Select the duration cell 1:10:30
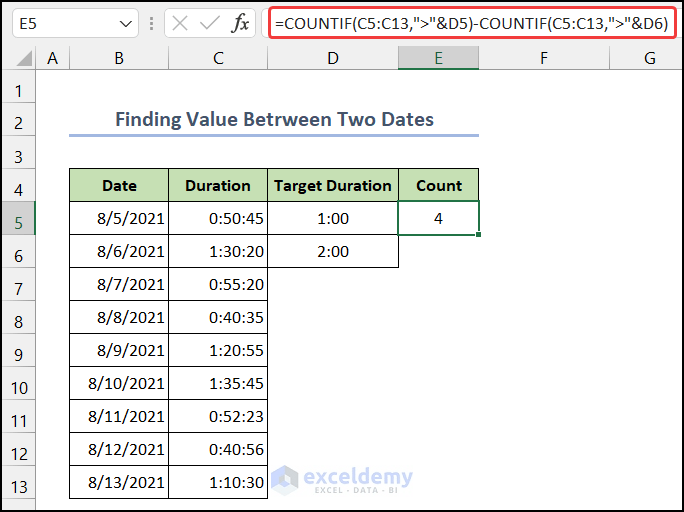The width and height of the screenshot is (684, 512). pyautogui.click(x=218, y=482)
